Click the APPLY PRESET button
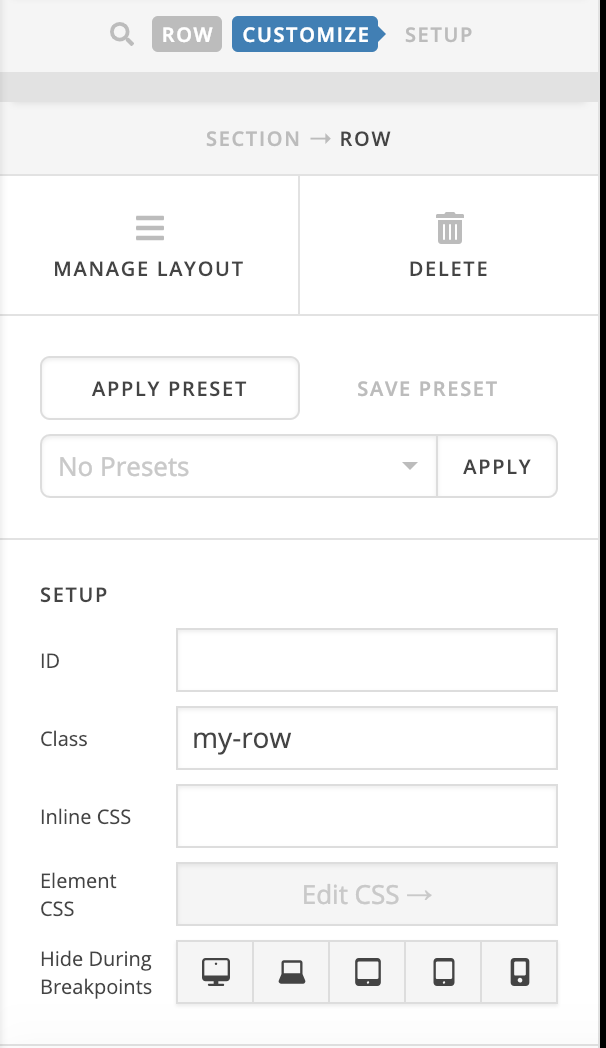The height and width of the screenshot is (1048, 606). click(x=170, y=388)
